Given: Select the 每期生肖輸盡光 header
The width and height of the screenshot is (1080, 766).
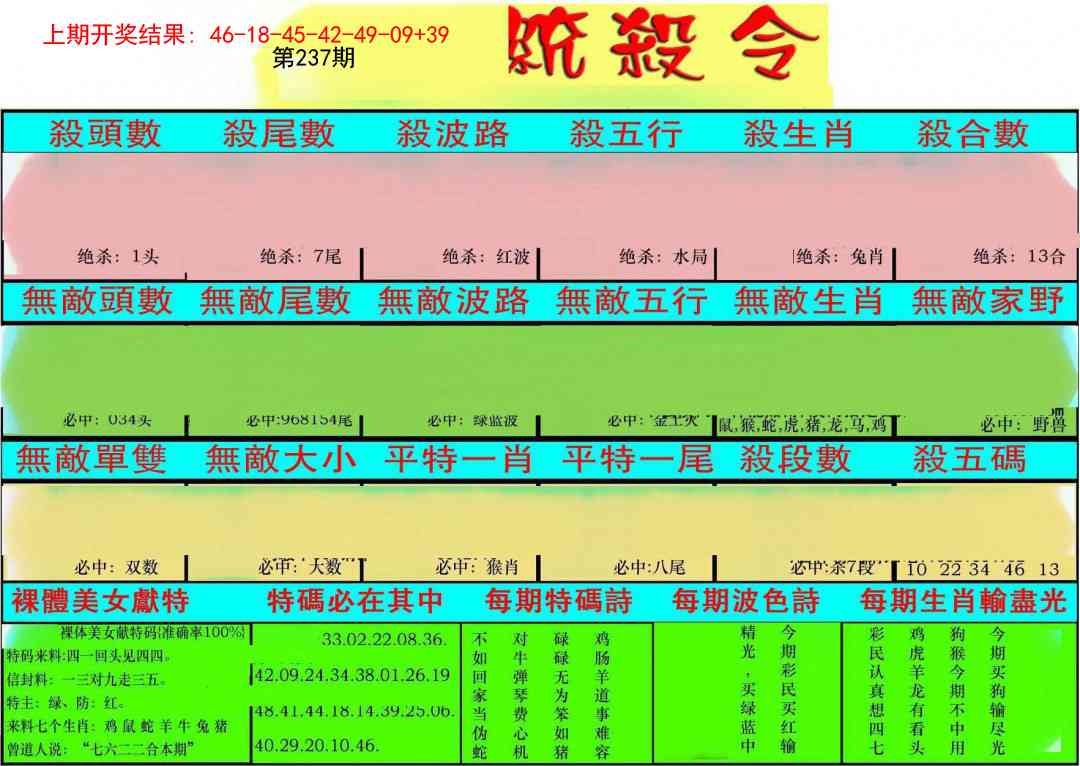Looking at the screenshot, I should pyautogui.click(x=963, y=601).
